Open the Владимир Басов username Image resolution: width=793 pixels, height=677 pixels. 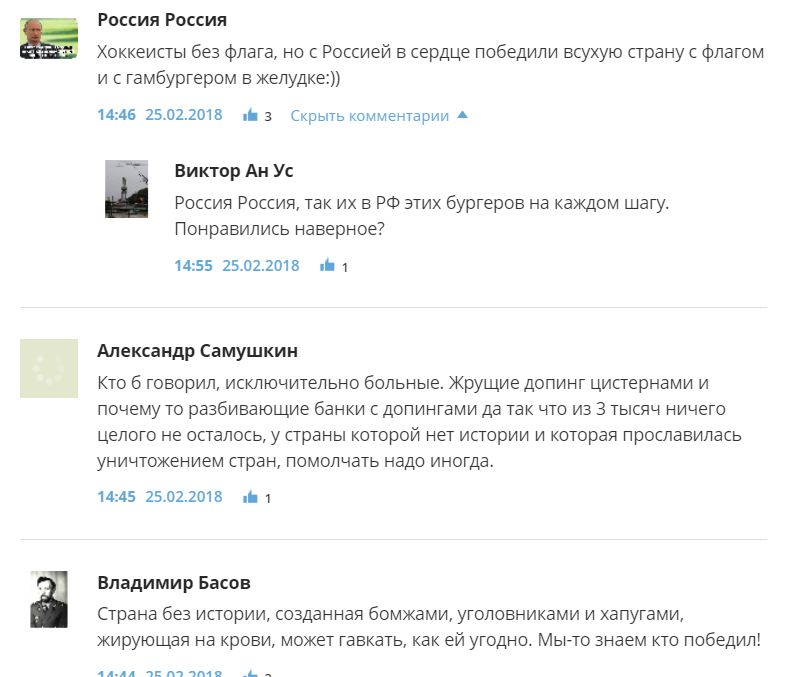pos(174,582)
